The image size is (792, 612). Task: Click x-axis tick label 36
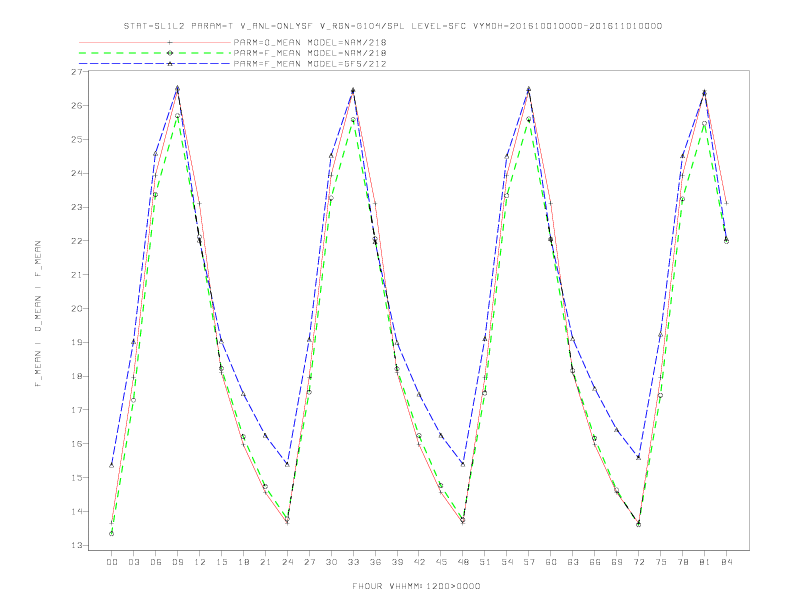(375, 562)
